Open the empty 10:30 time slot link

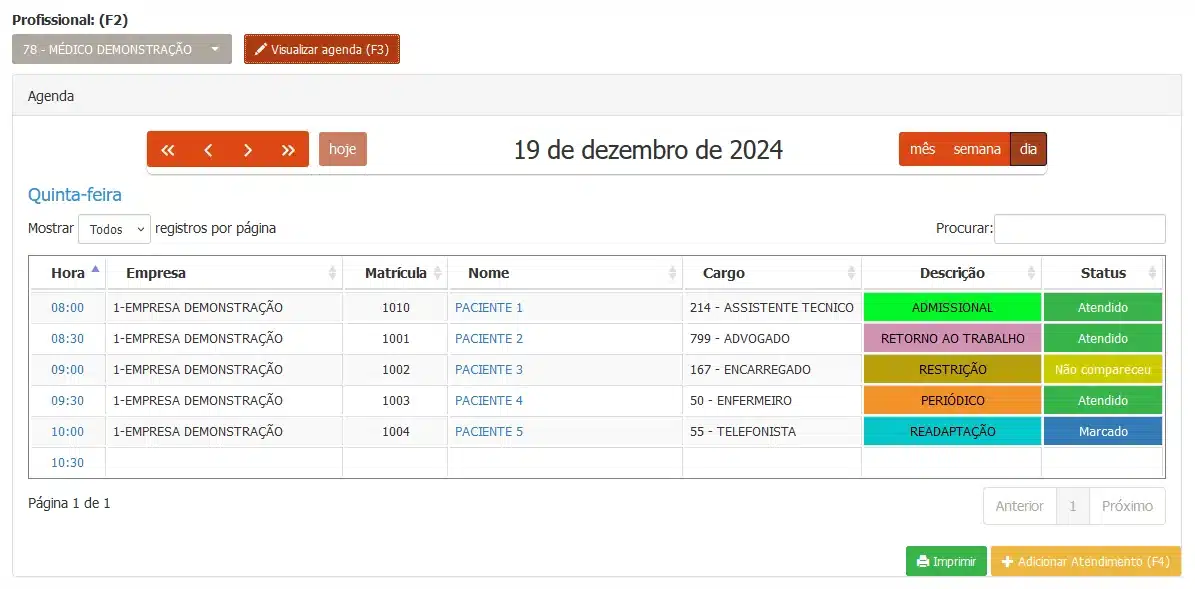pyautogui.click(x=68, y=463)
